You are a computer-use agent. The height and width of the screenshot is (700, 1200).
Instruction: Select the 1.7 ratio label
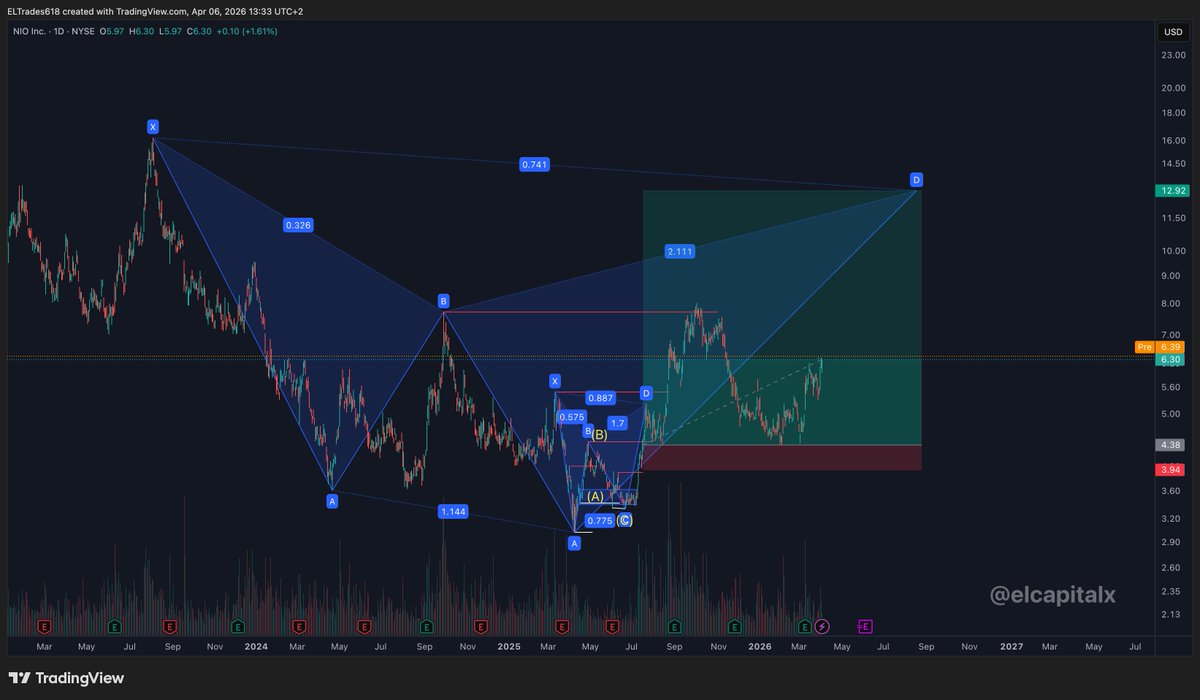(618, 424)
